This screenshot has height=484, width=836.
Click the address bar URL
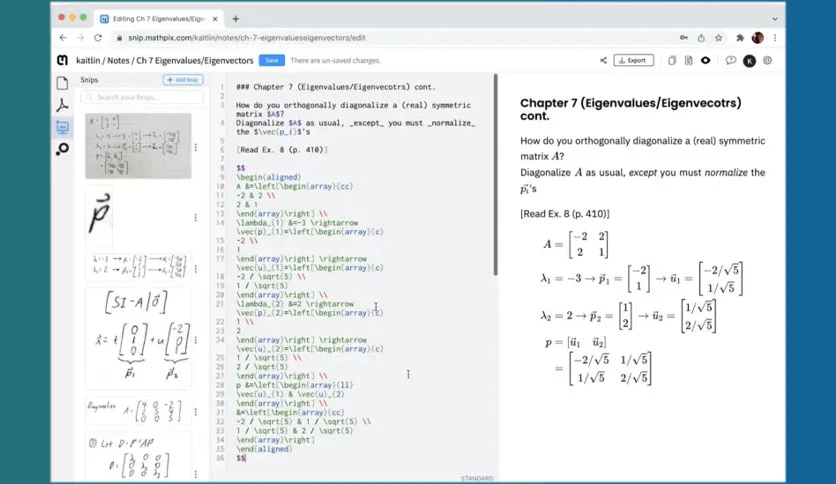coord(247,38)
